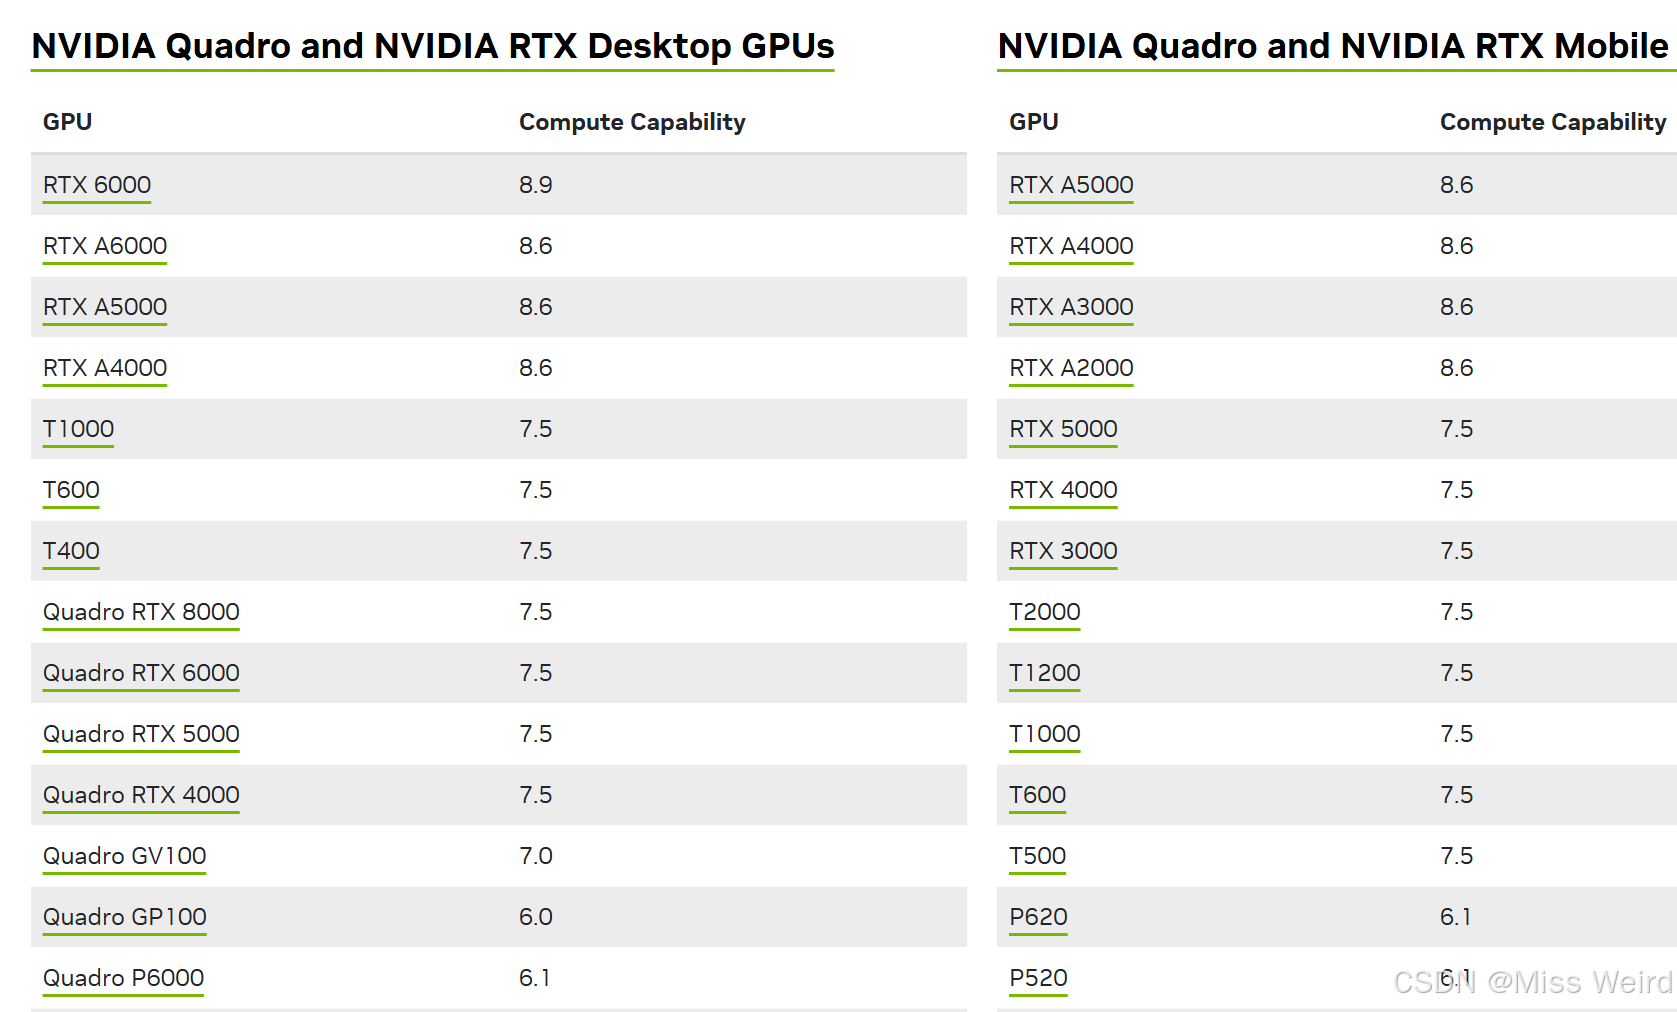Open the Quadro RTX 4000 link
The width and height of the screenshot is (1677, 1012).
tap(141, 795)
